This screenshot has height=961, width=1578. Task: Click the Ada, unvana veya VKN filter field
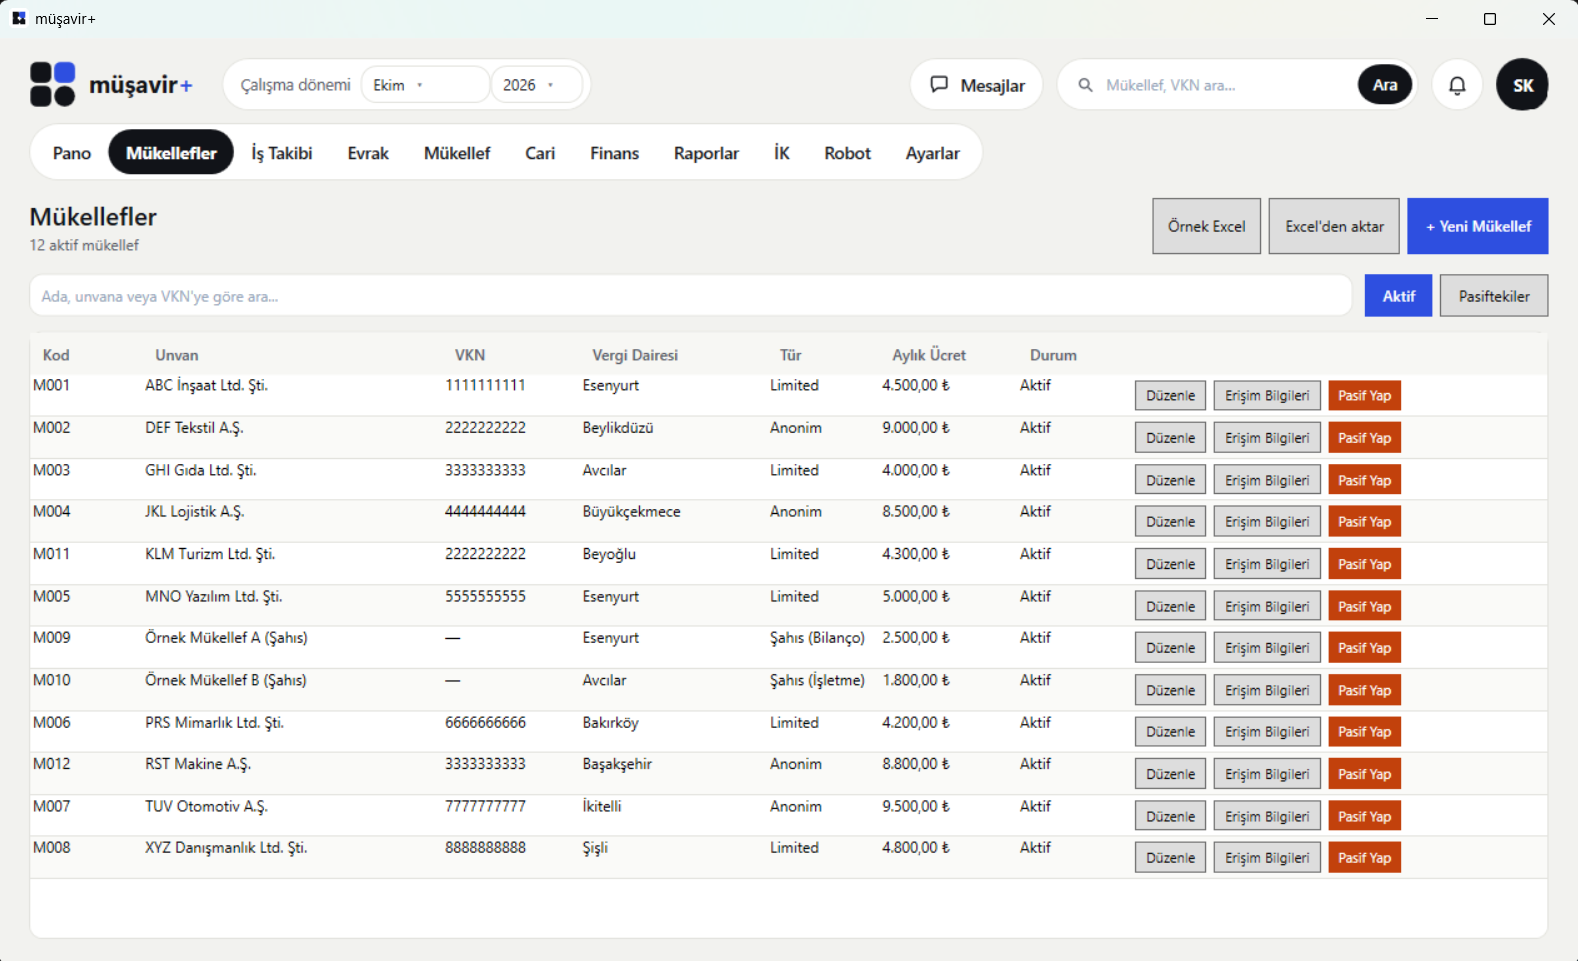[691, 296]
